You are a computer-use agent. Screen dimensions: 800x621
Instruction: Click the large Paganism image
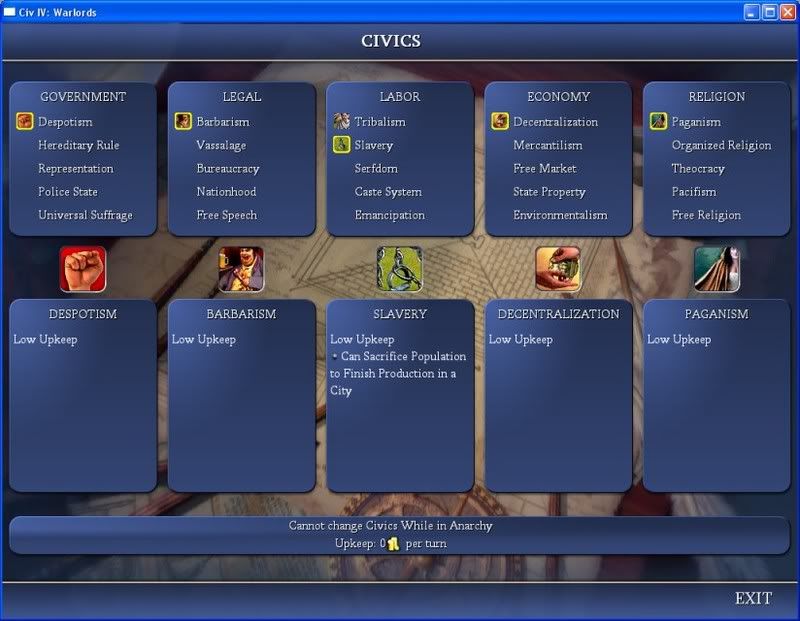(717, 269)
